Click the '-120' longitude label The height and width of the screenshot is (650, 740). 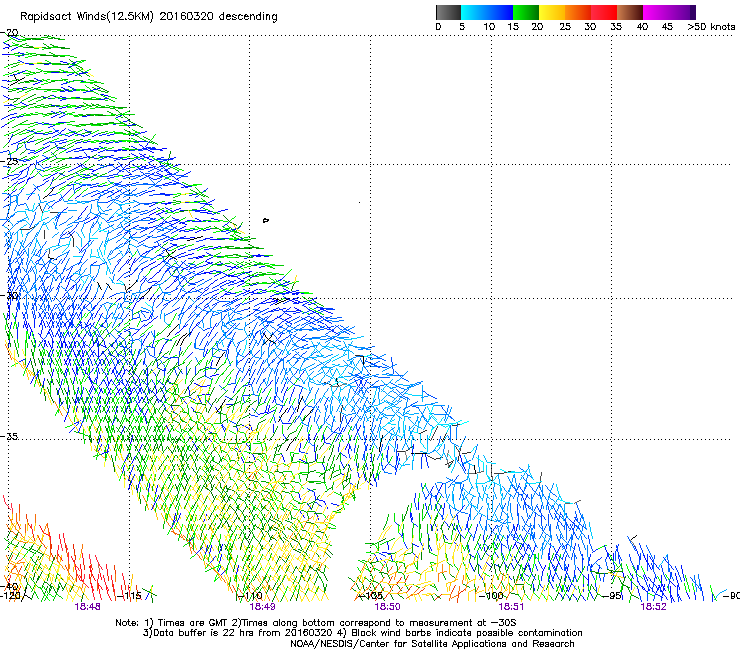pos(11,595)
